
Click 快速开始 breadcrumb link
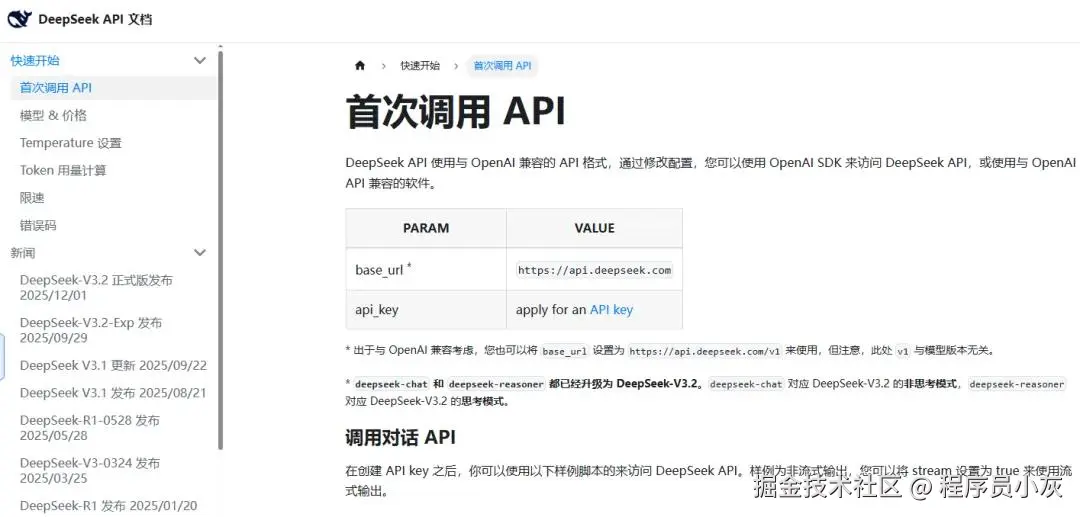[x=420, y=66]
